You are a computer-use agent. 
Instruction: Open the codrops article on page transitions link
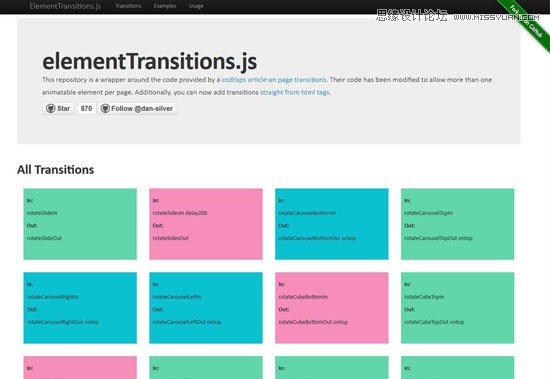[x=274, y=80]
